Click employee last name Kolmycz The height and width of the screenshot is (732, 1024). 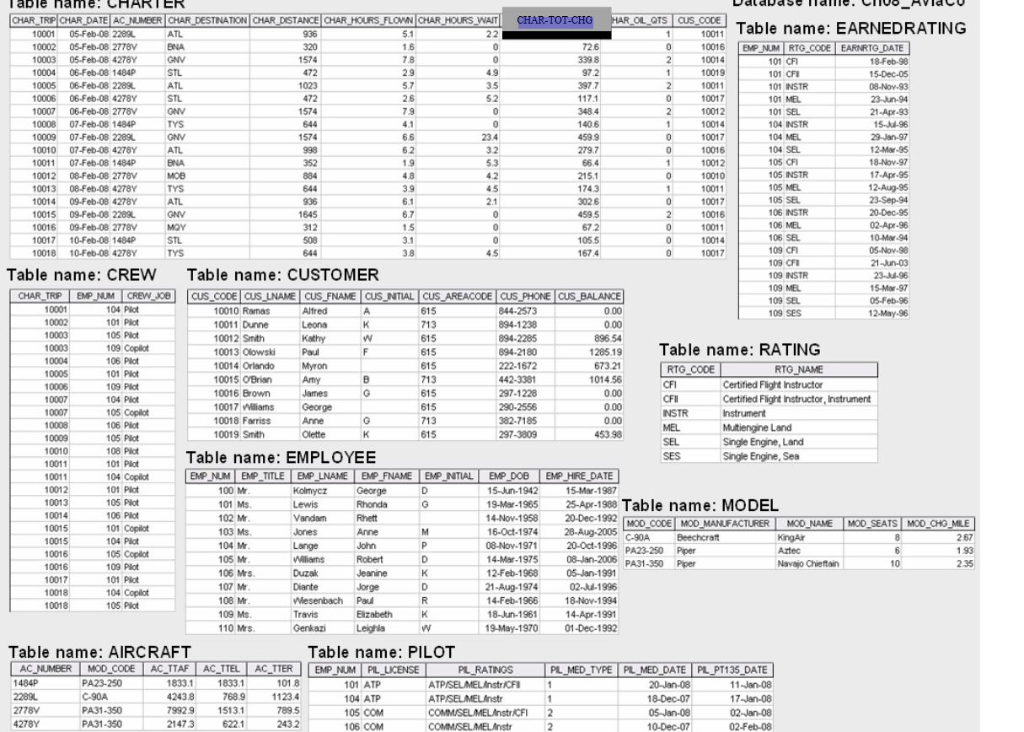tap(310, 490)
